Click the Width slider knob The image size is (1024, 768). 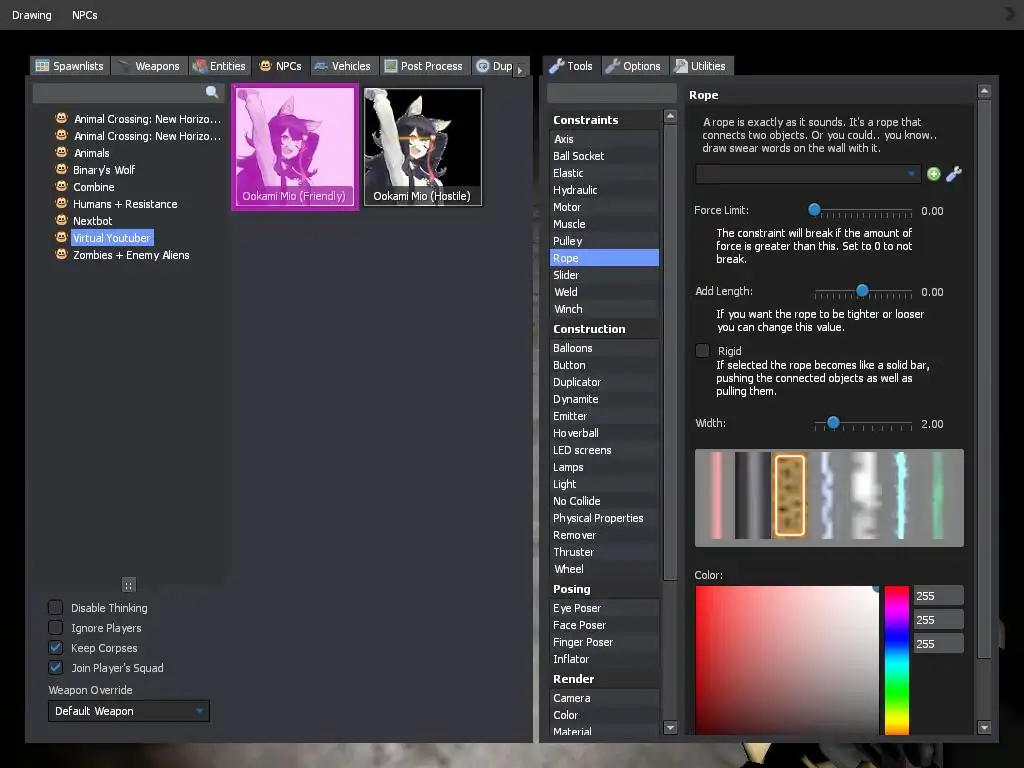tap(833, 423)
